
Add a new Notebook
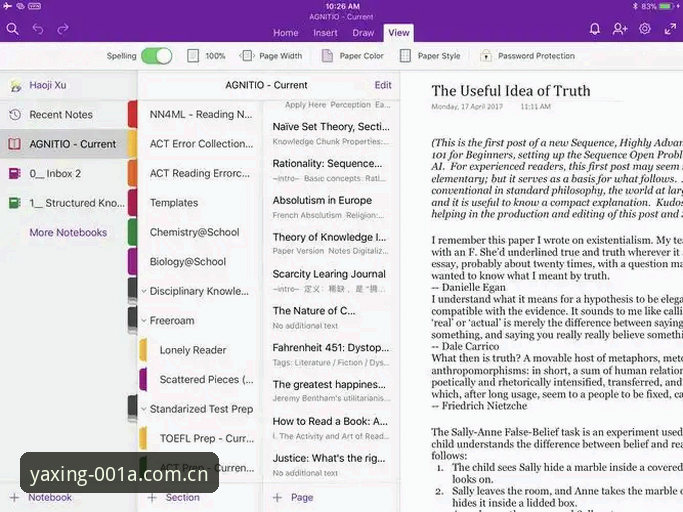click(41, 497)
